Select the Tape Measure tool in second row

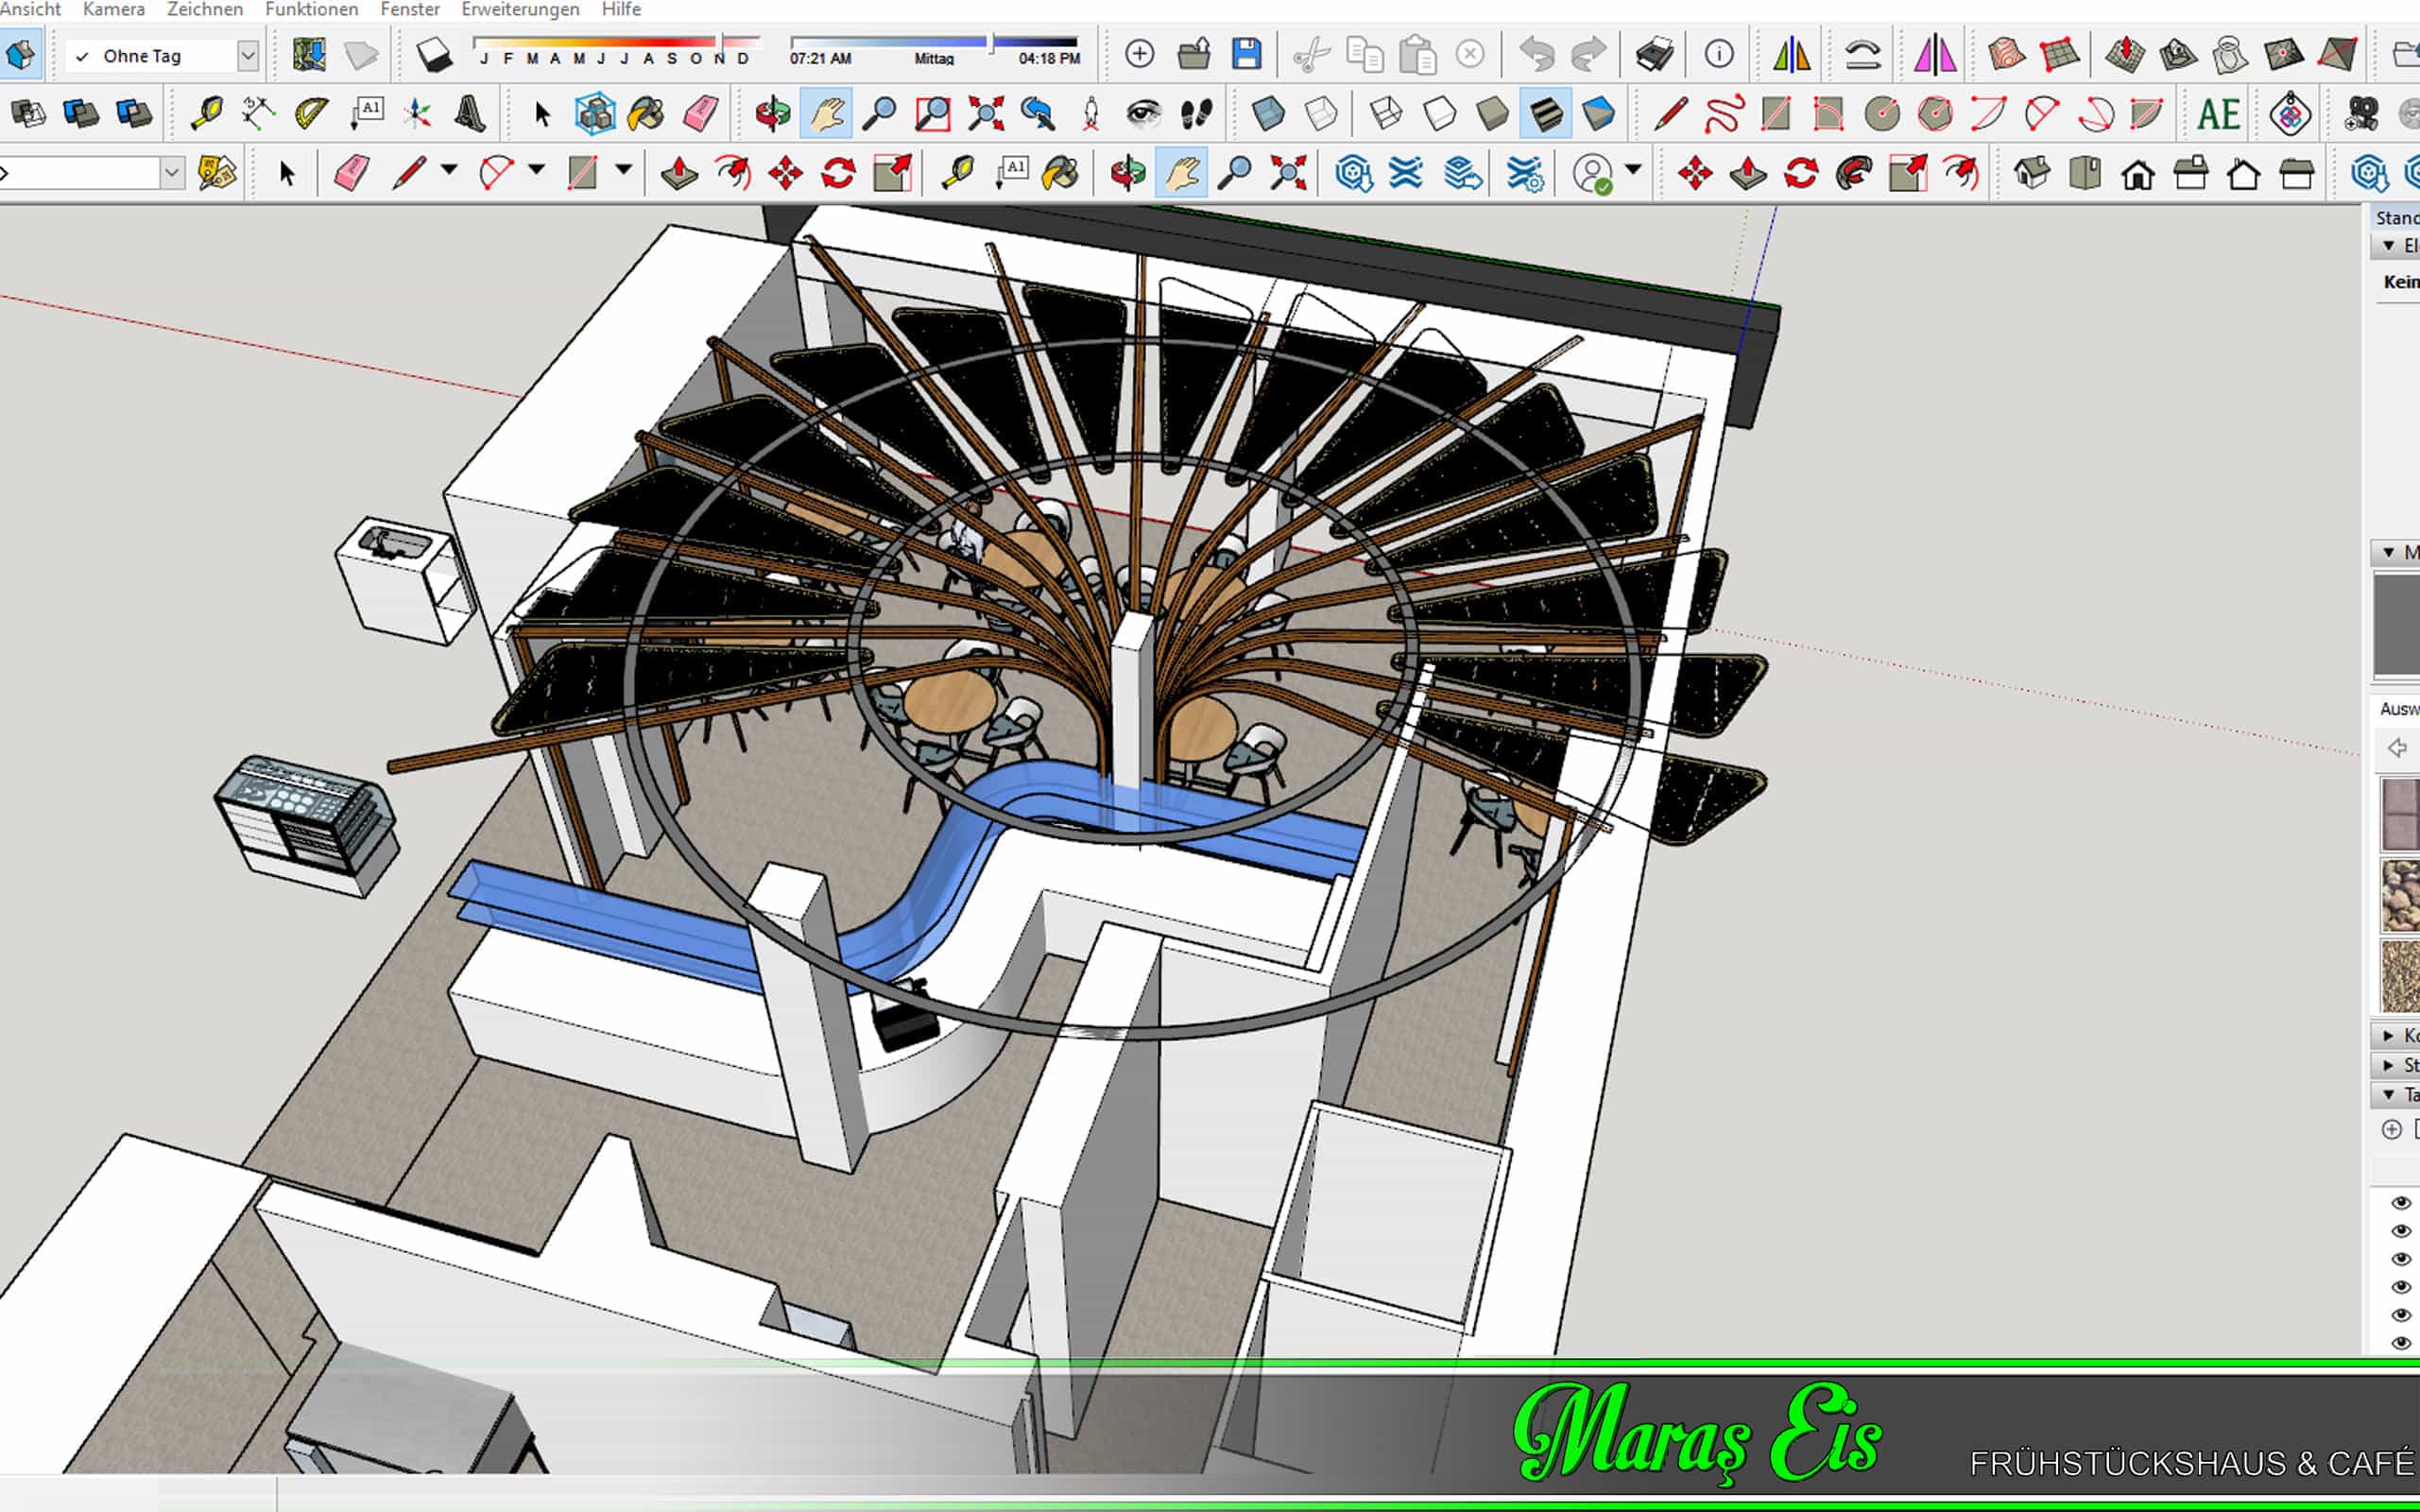(206, 114)
